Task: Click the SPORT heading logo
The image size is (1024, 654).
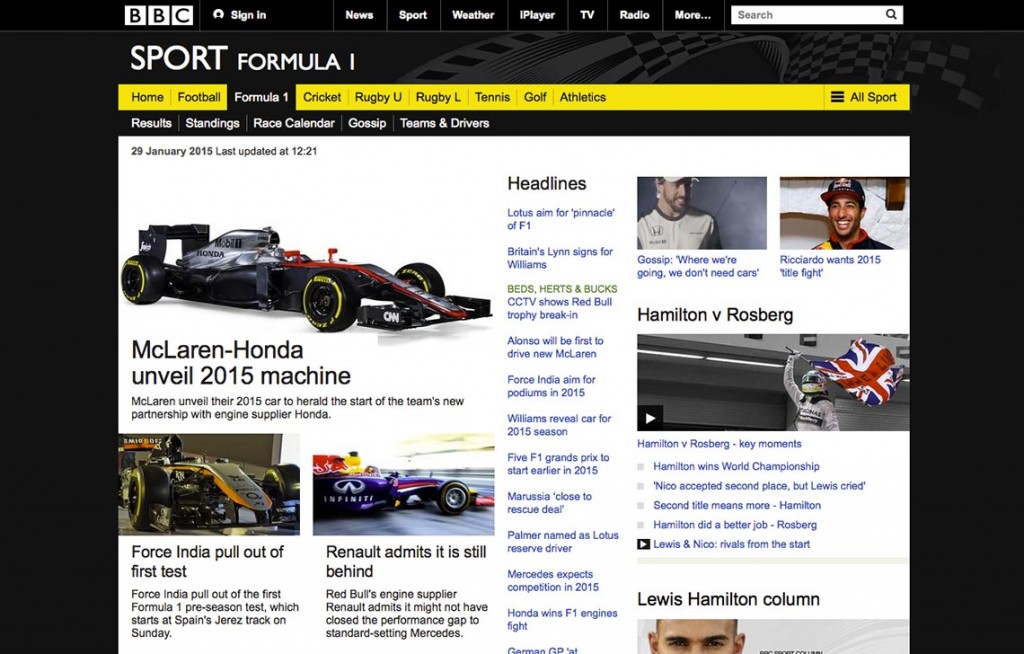Action: 178,57
